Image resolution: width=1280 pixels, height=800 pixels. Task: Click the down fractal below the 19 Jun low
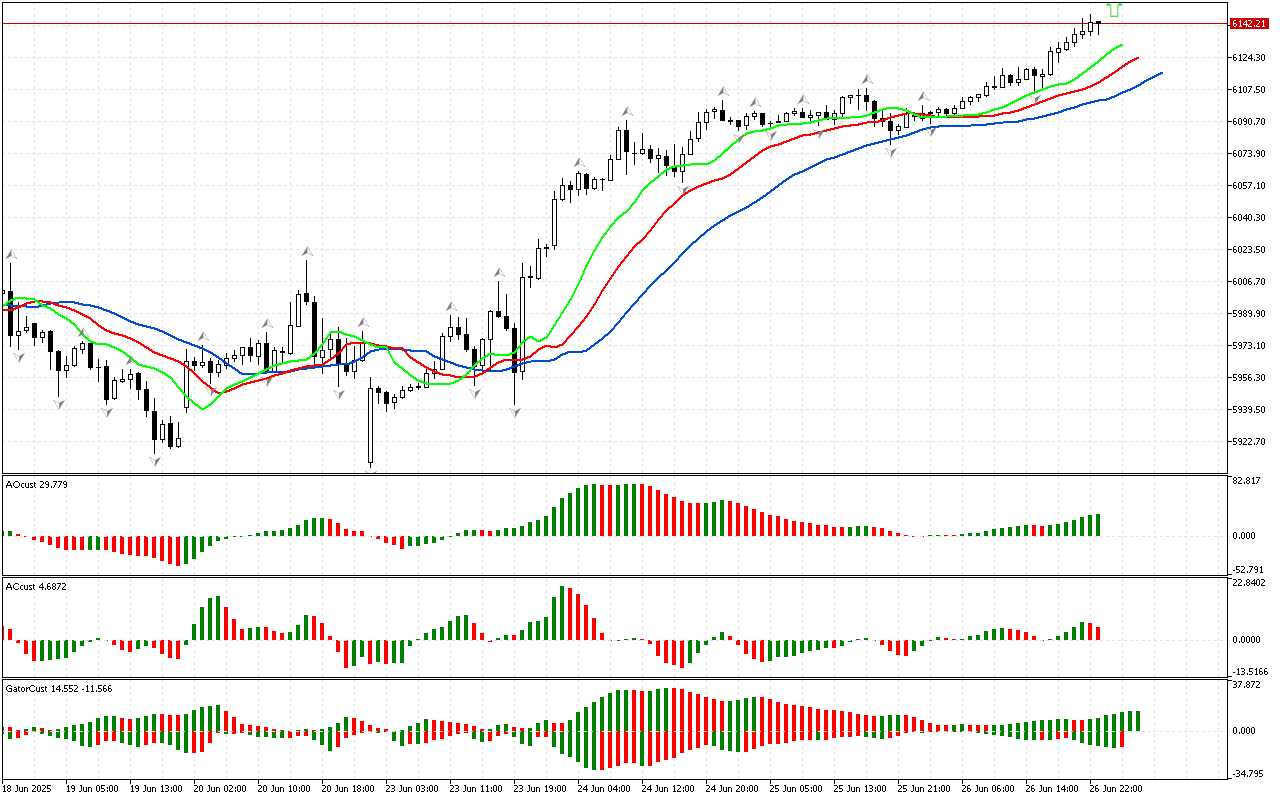click(155, 460)
